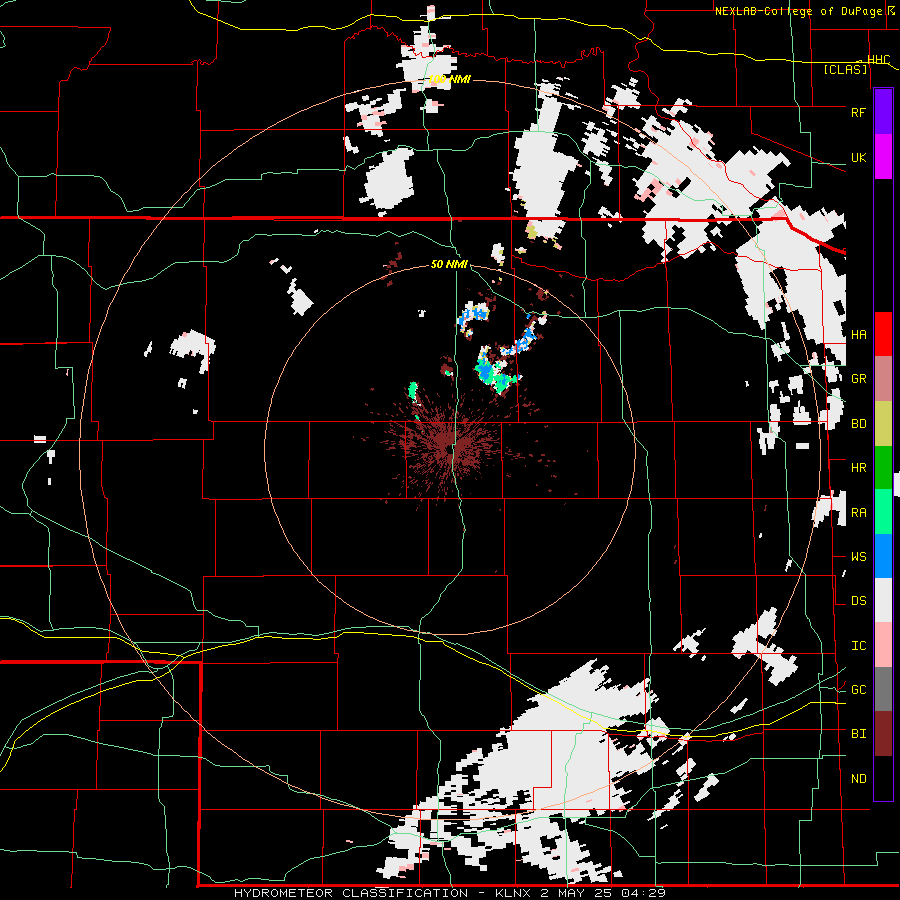Click the [CLAS] units label

tap(845, 69)
